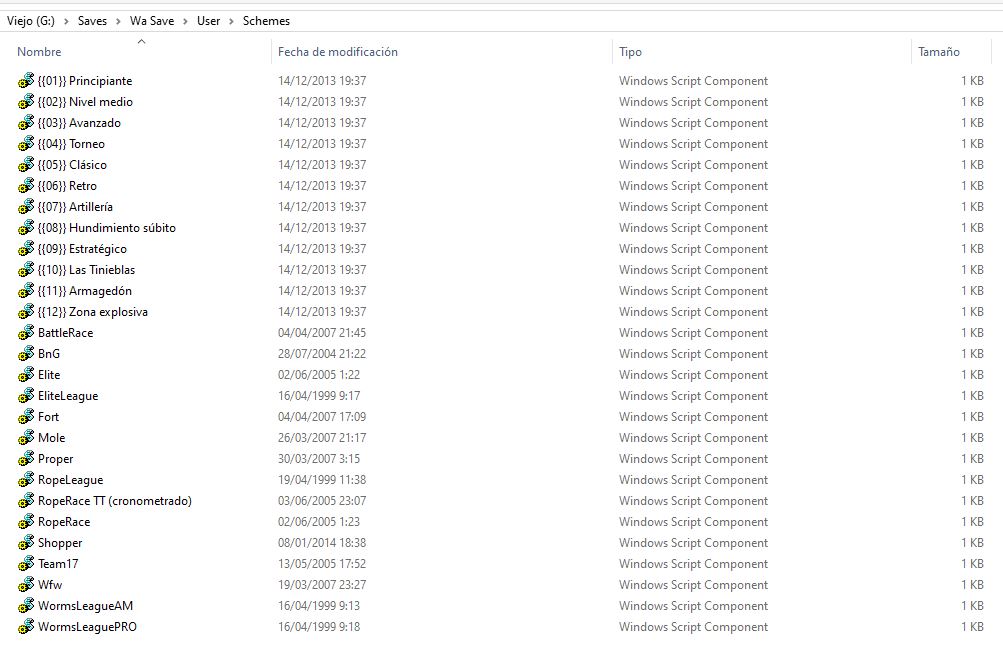Viewport: 1003px width, 661px height.
Task: Click the Tipo cell of the Fort row
Action: tap(693, 417)
